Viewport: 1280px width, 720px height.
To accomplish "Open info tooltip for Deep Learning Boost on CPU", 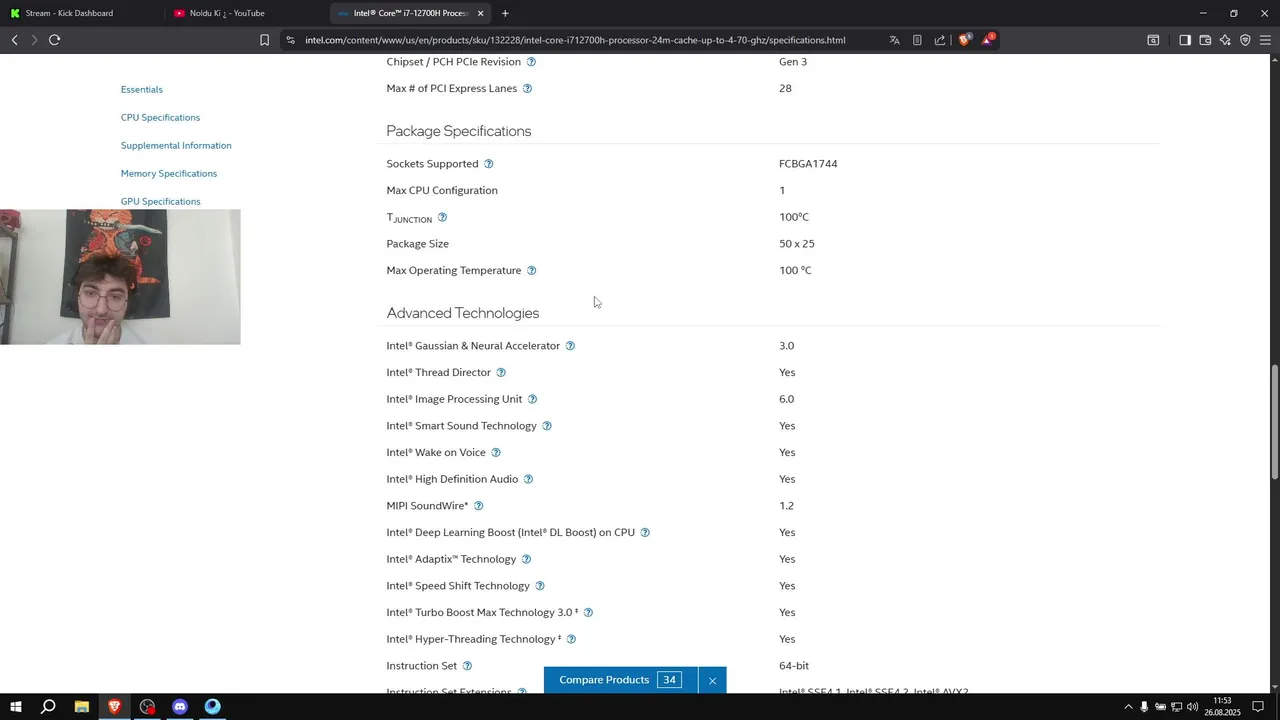I will click(x=645, y=533).
